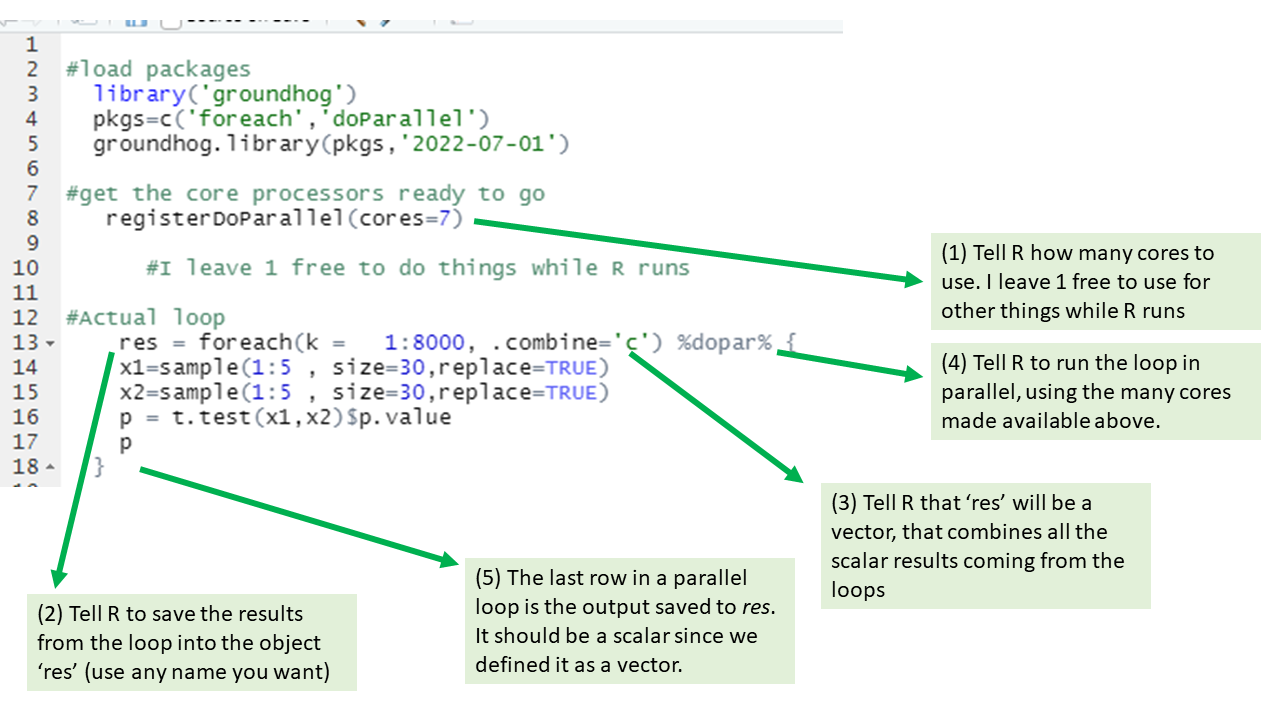Click the blue save icon in toolbar
Image resolution: width=1280 pixels, height=720 pixels.
pos(136,18)
